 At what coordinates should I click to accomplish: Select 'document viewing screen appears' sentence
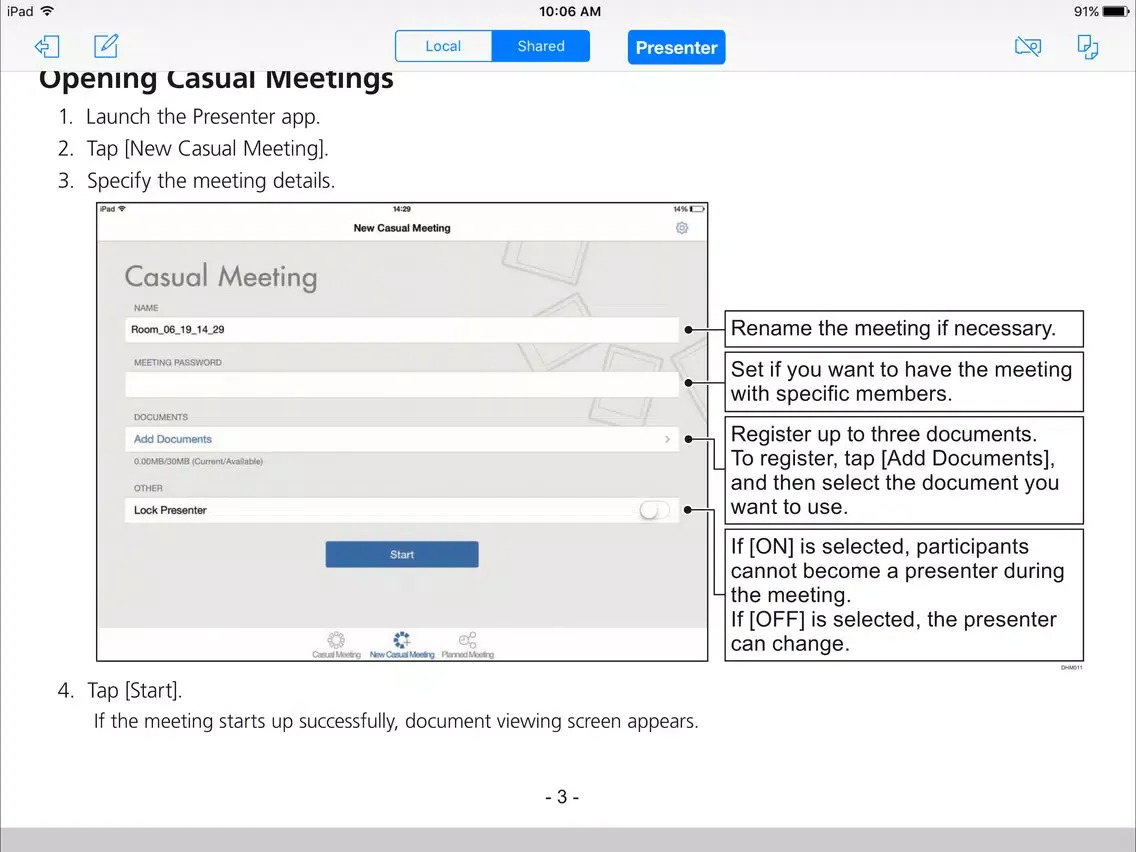[551, 722]
